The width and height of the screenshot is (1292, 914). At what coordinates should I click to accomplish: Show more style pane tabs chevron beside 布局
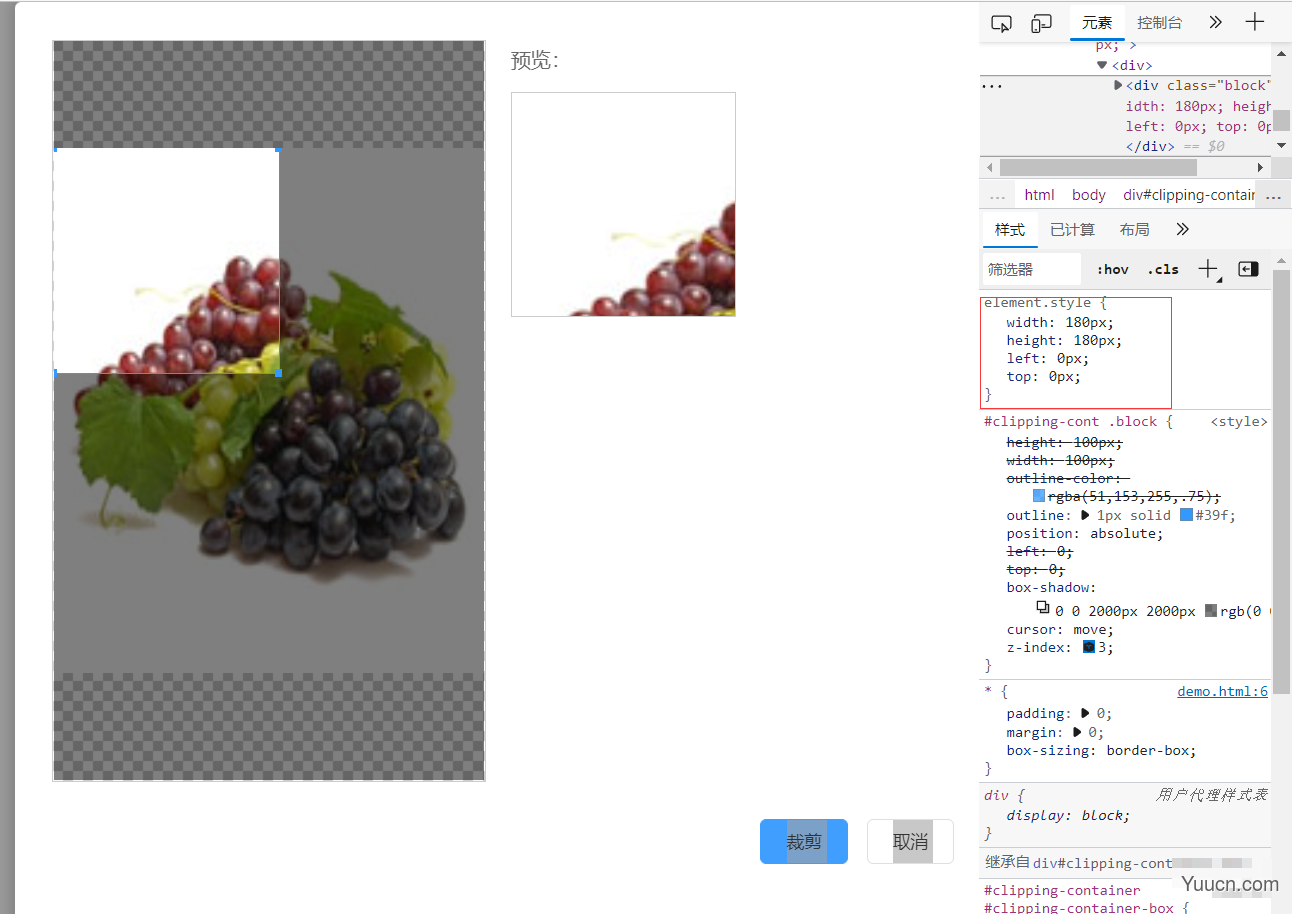(1182, 229)
